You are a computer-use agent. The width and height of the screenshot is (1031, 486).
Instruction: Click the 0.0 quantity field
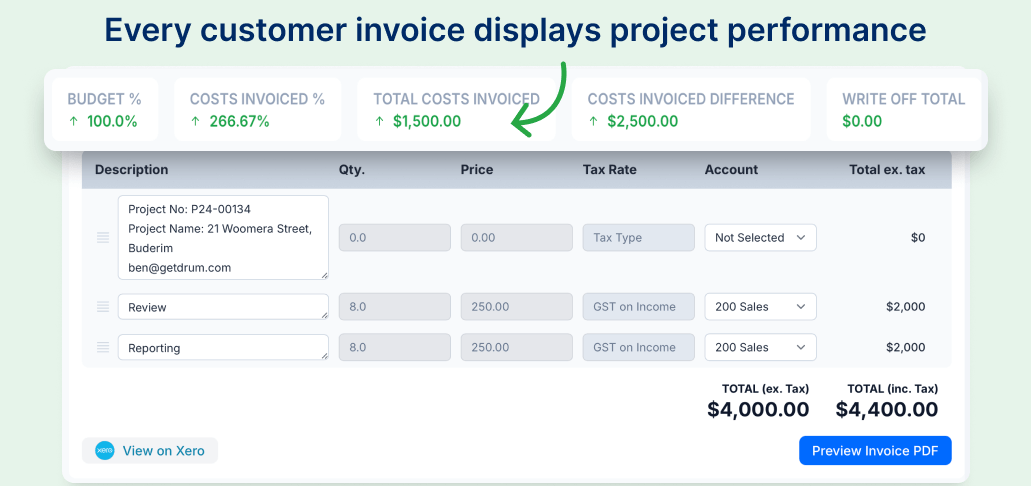[395, 237]
